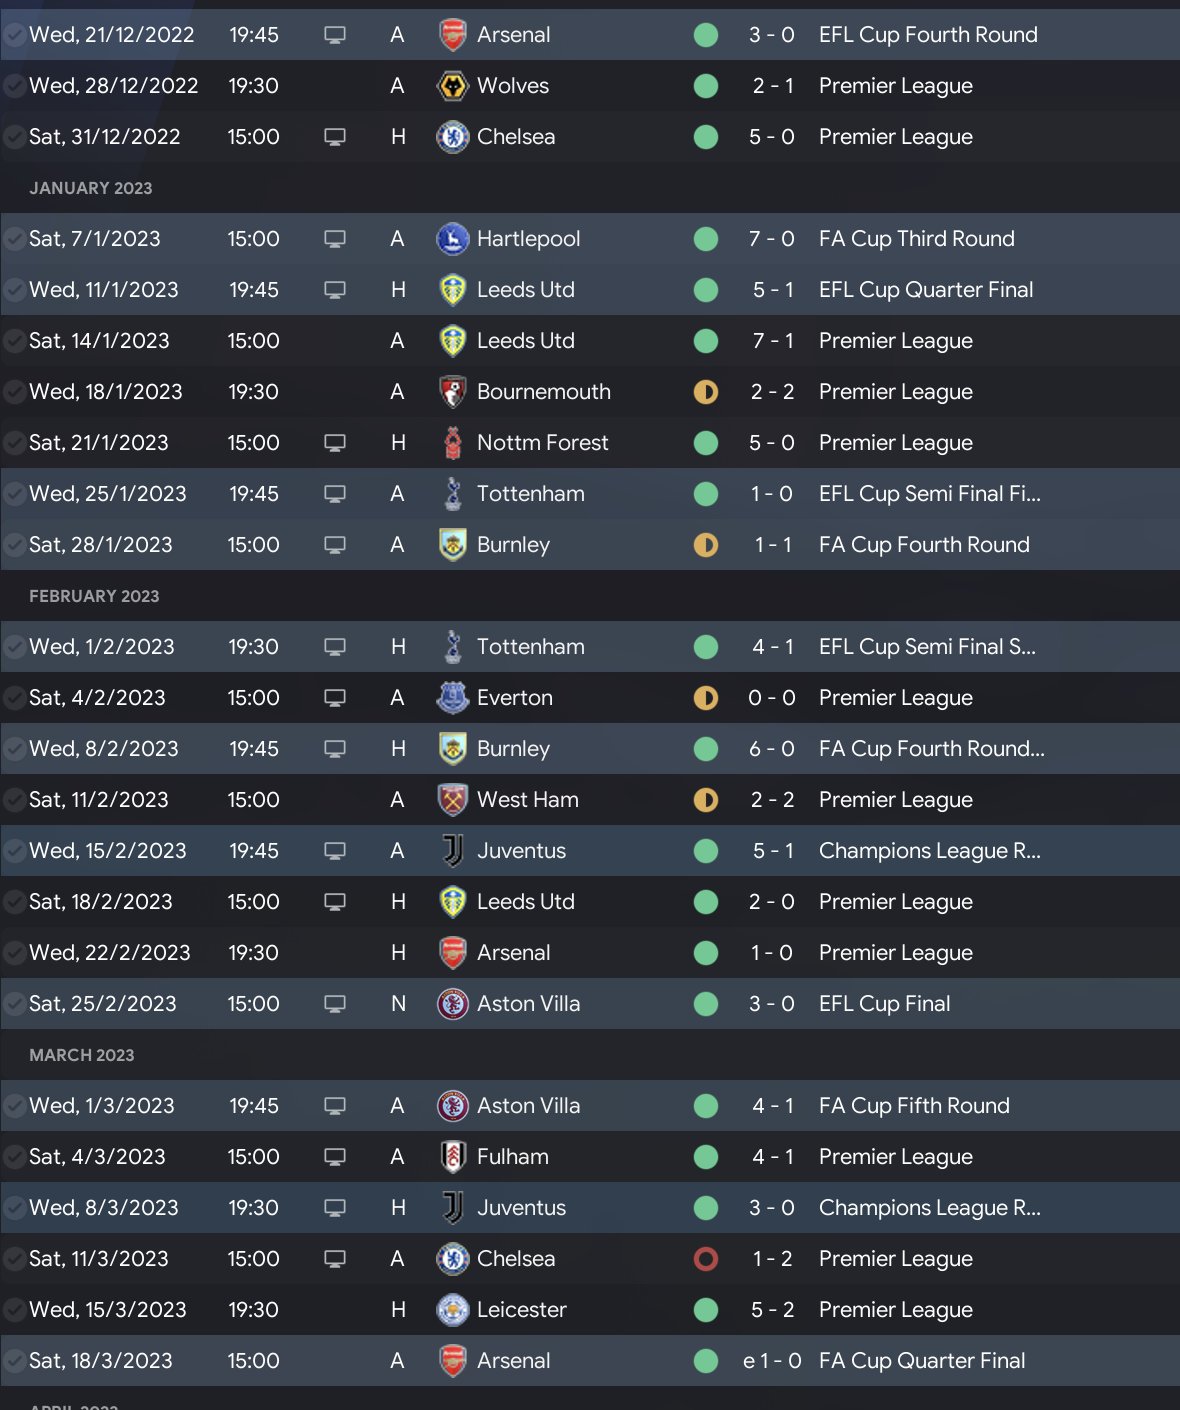Toggle the check circle beside Sat, 7/1/2023
The image size is (1180, 1410).
(15, 239)
